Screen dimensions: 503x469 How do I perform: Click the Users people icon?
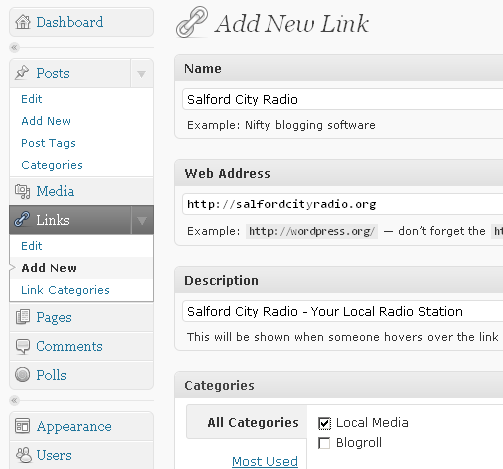pyautogui.click(x=24, y=455)
